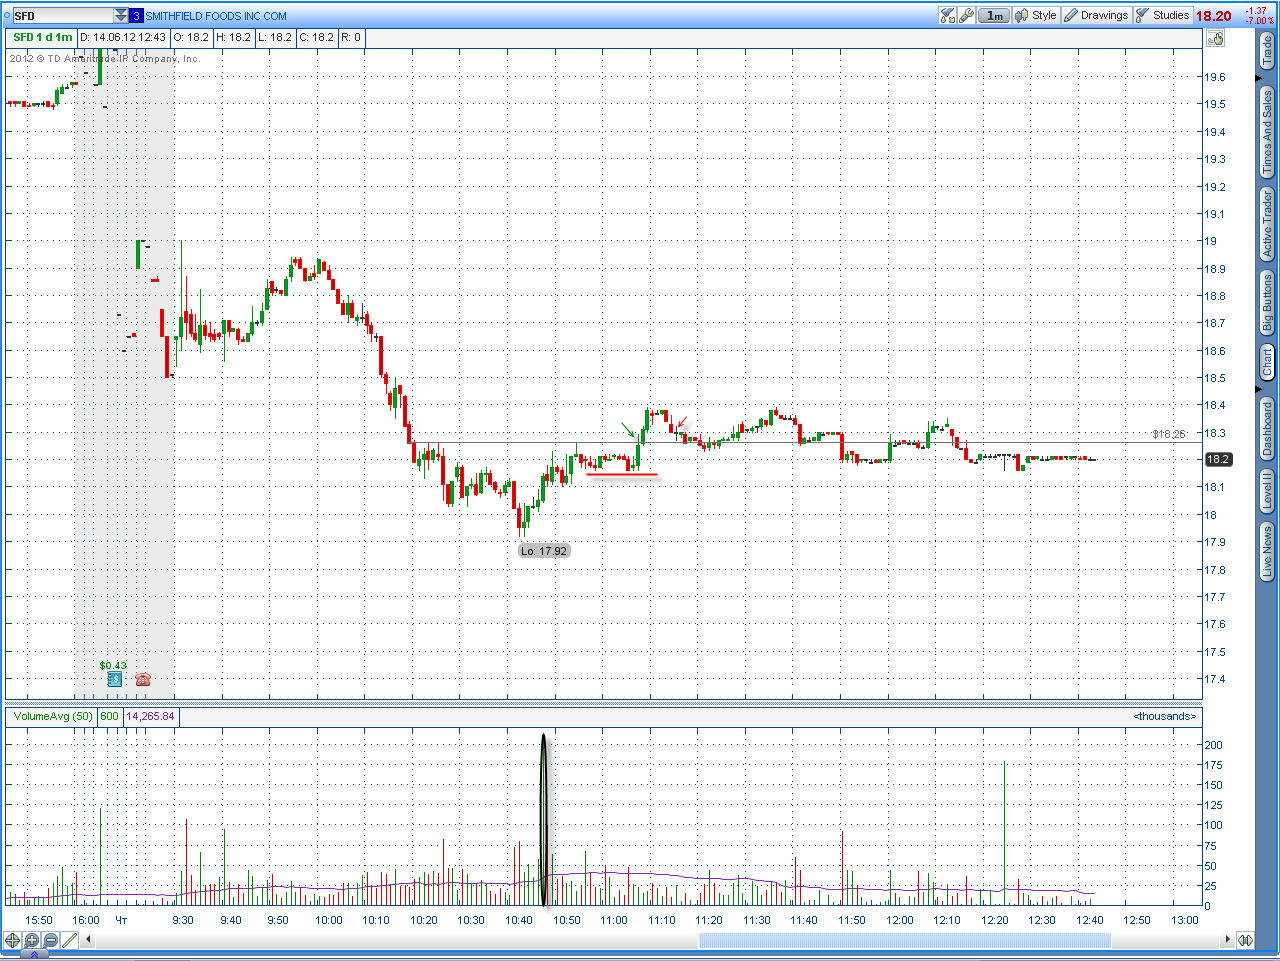Click the red telephone earnings call icon

(143, 679)
